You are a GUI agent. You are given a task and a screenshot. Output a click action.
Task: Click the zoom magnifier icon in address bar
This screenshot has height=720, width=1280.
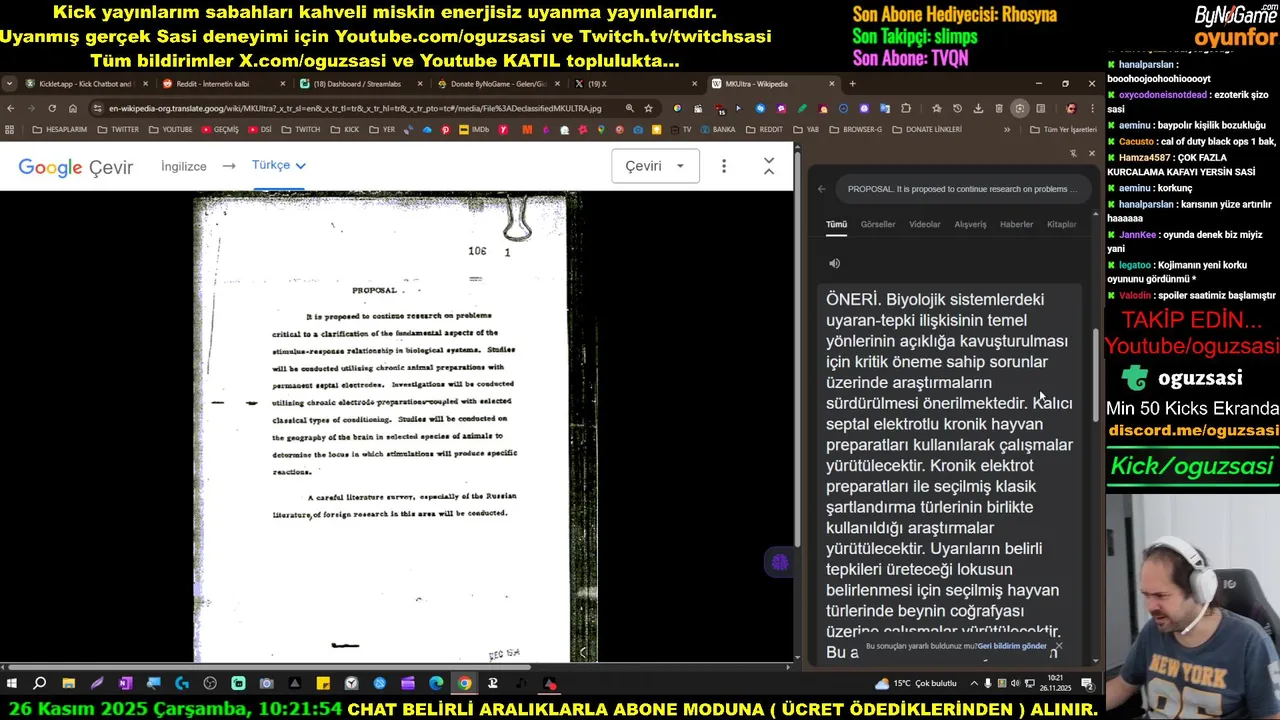(x=629, y=108)
